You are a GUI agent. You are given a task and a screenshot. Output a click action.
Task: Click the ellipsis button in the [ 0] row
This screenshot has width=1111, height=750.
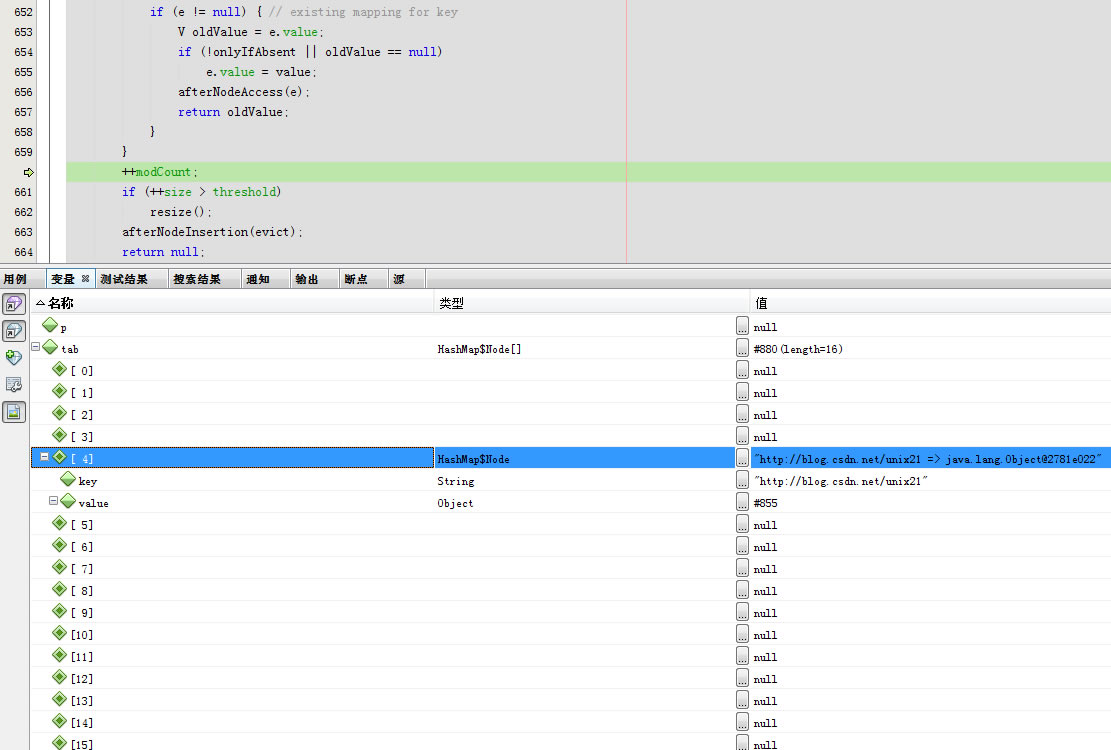coord(743,370)
